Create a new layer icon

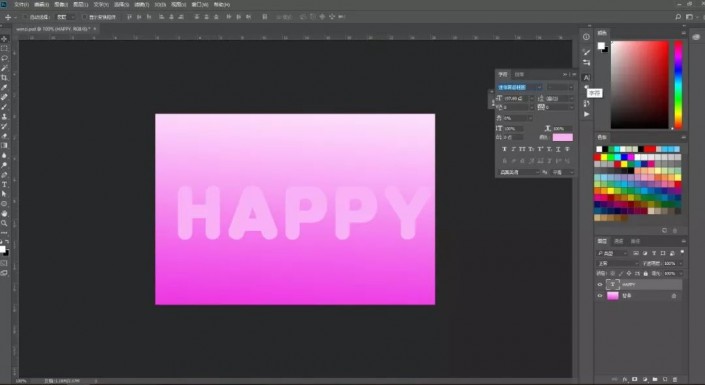click(x=665, y=380)
